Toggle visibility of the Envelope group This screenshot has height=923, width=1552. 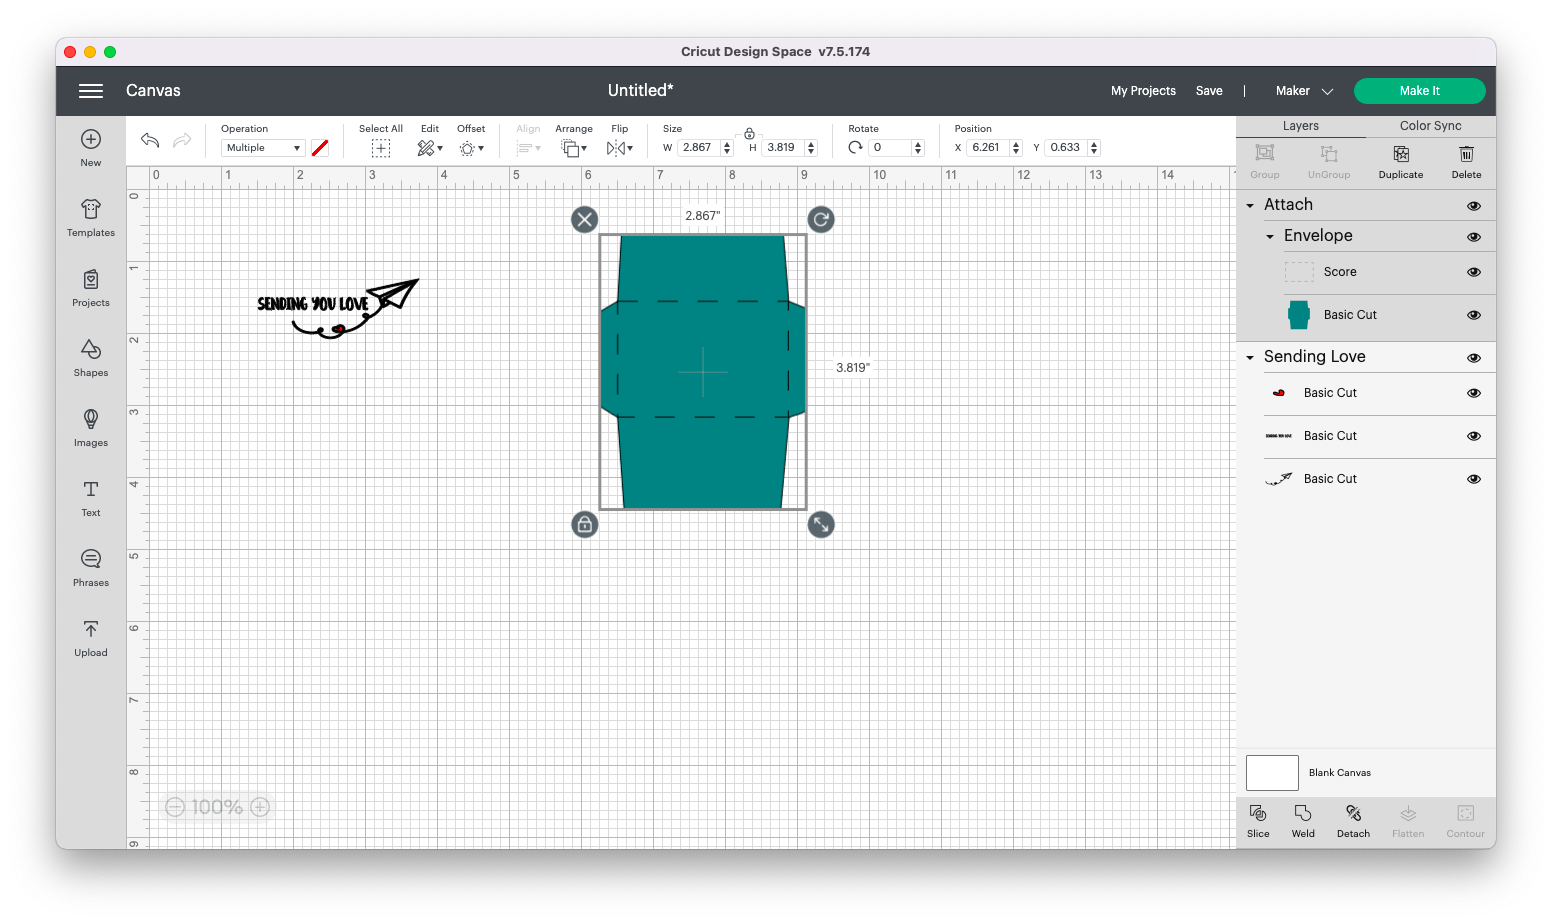[1473, 236]
